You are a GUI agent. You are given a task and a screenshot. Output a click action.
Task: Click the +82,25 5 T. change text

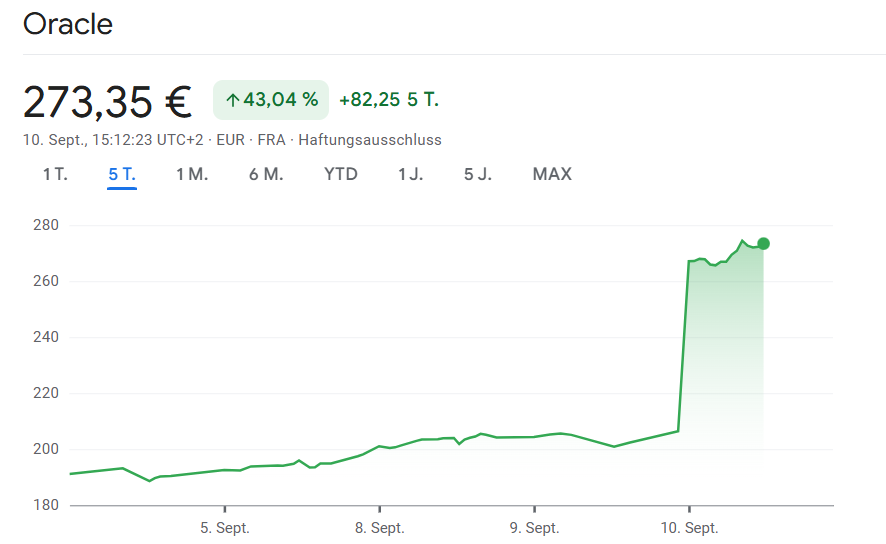point(389,100)
